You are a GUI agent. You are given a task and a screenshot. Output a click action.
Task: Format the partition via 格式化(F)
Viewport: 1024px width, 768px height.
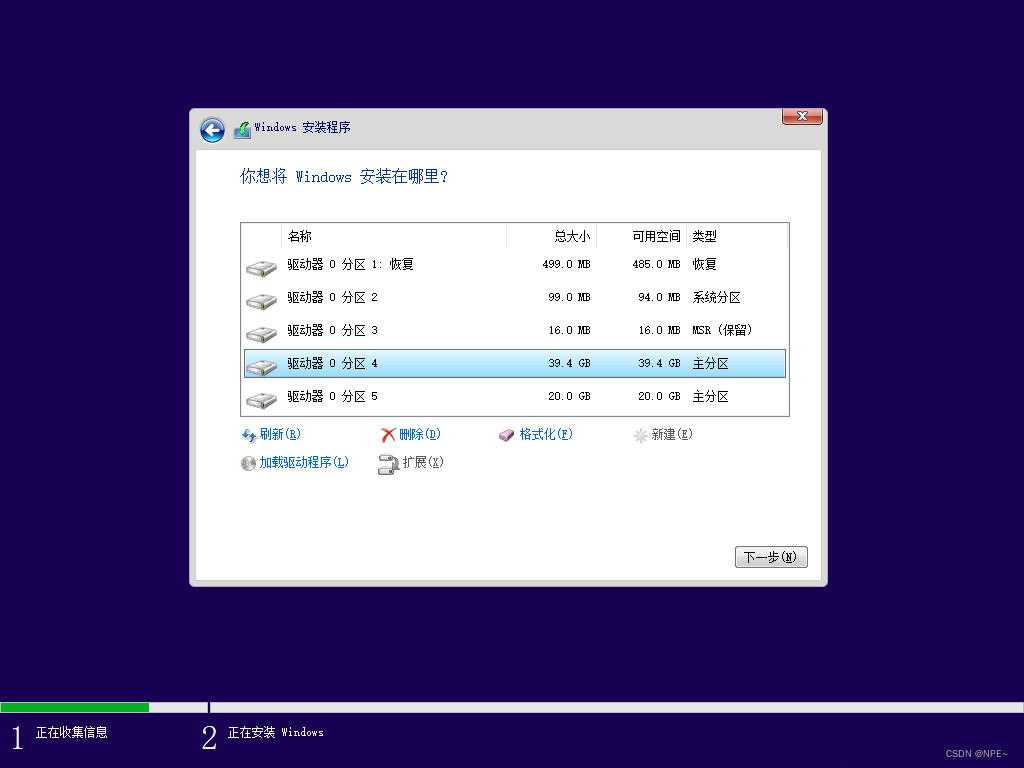coord(546,434)
